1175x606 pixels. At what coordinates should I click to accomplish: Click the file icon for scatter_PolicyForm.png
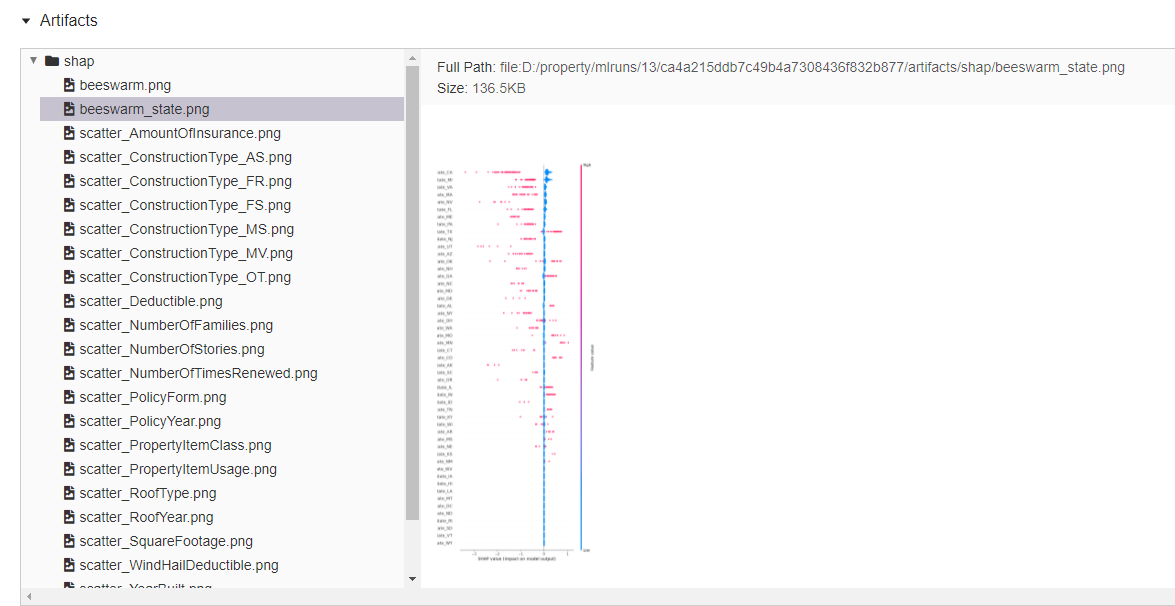pyautogui.click(x=70, y=397)
